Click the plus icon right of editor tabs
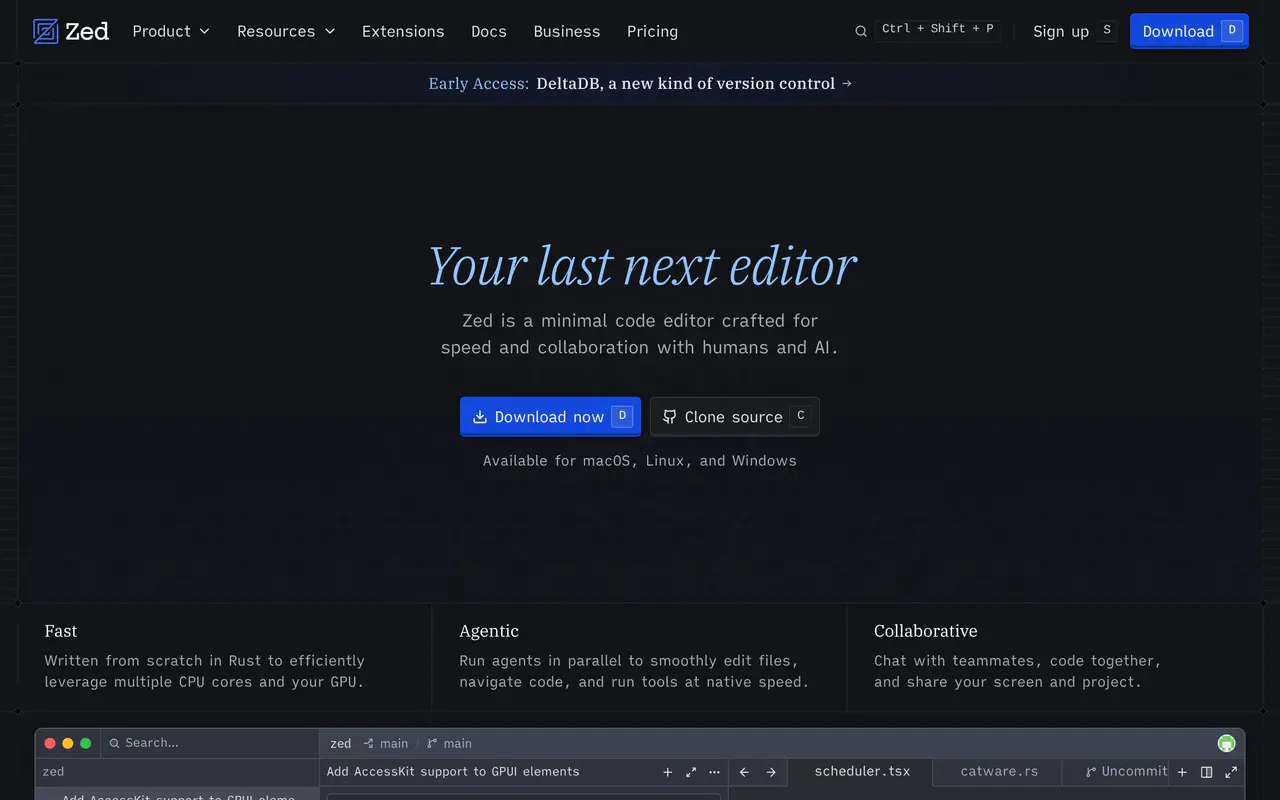This screenshot has height=800, width=1280. [1182, 772]
